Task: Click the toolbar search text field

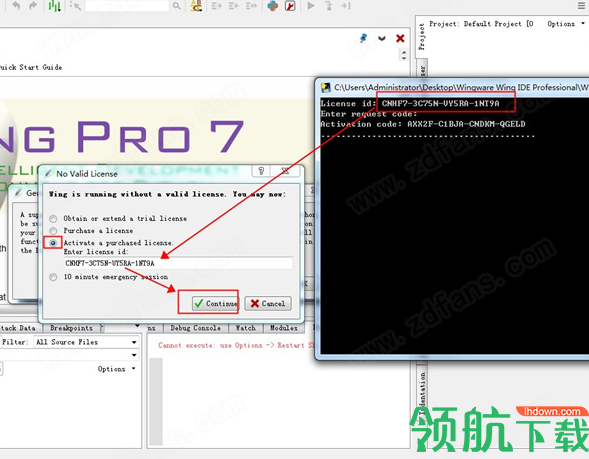Action: click(x=127, y=6)
